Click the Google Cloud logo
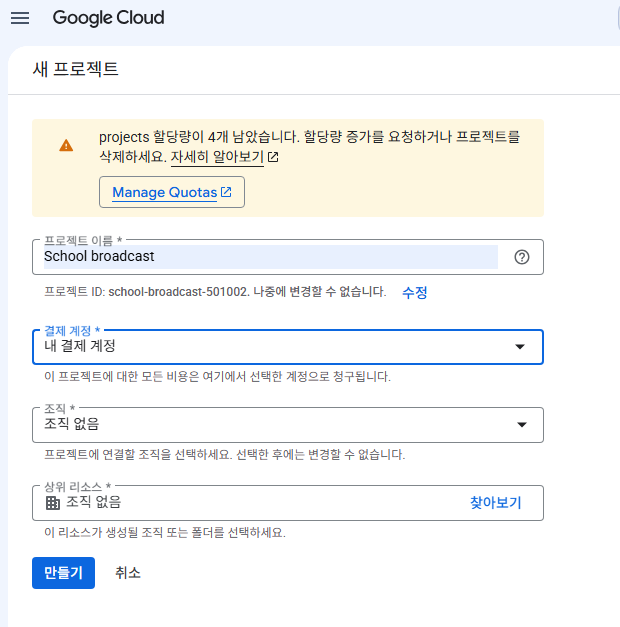This screenshot has height=627, width=620. click(108, 18)
